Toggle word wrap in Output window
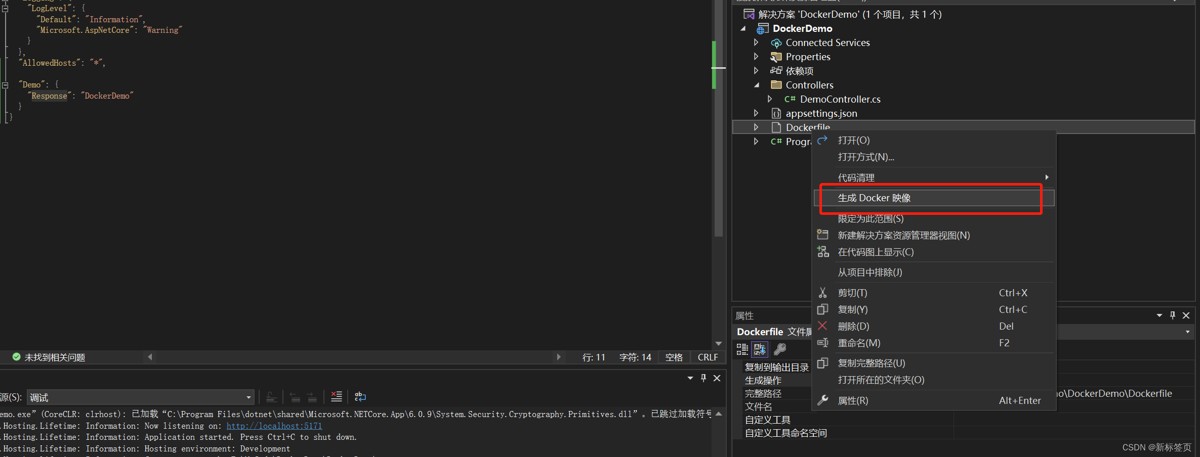Screen dimensions: 1200x457 pyautogui.click(x=360, y=397)
